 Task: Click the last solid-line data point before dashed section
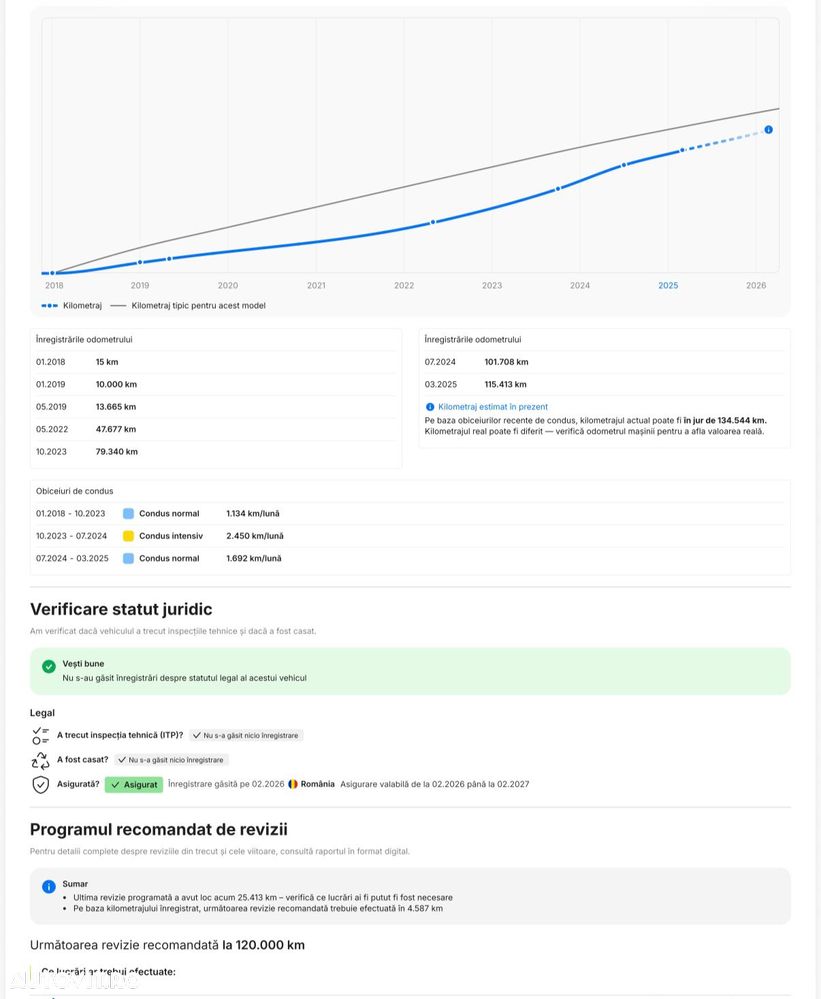coord(682,150)
